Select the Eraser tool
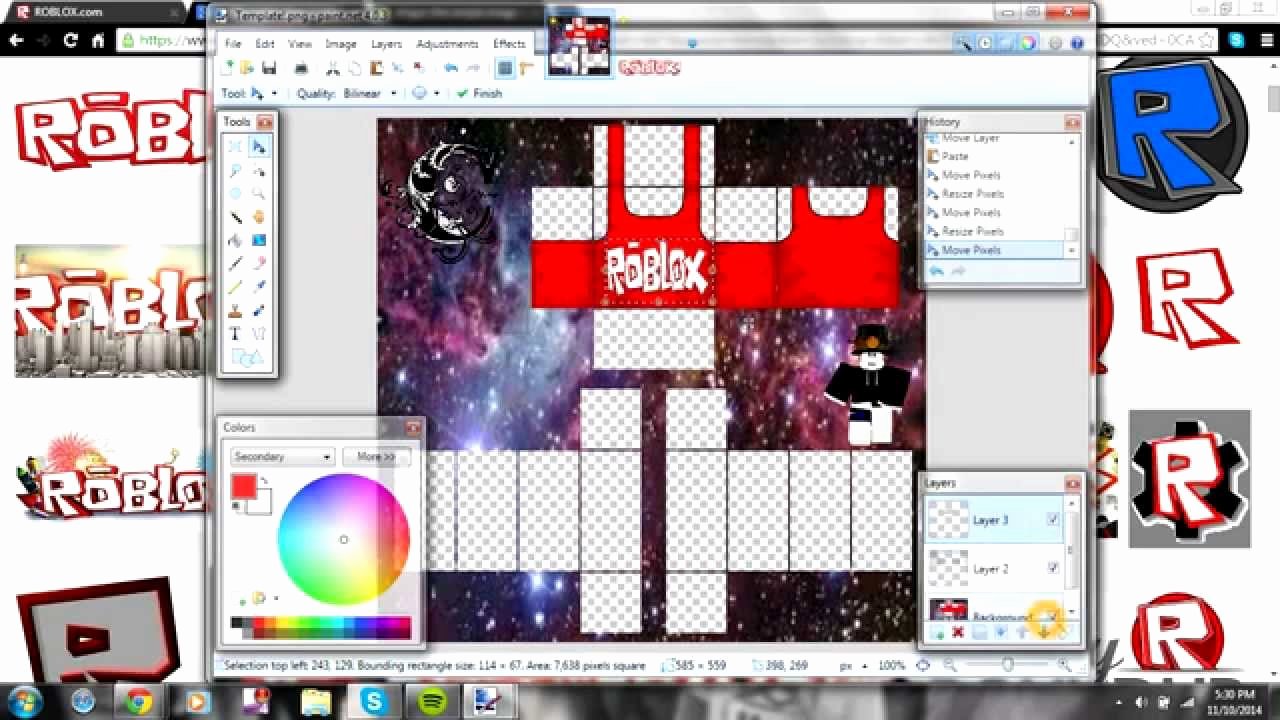This screenshot has height=720, width=1280. tap(259, 264)
